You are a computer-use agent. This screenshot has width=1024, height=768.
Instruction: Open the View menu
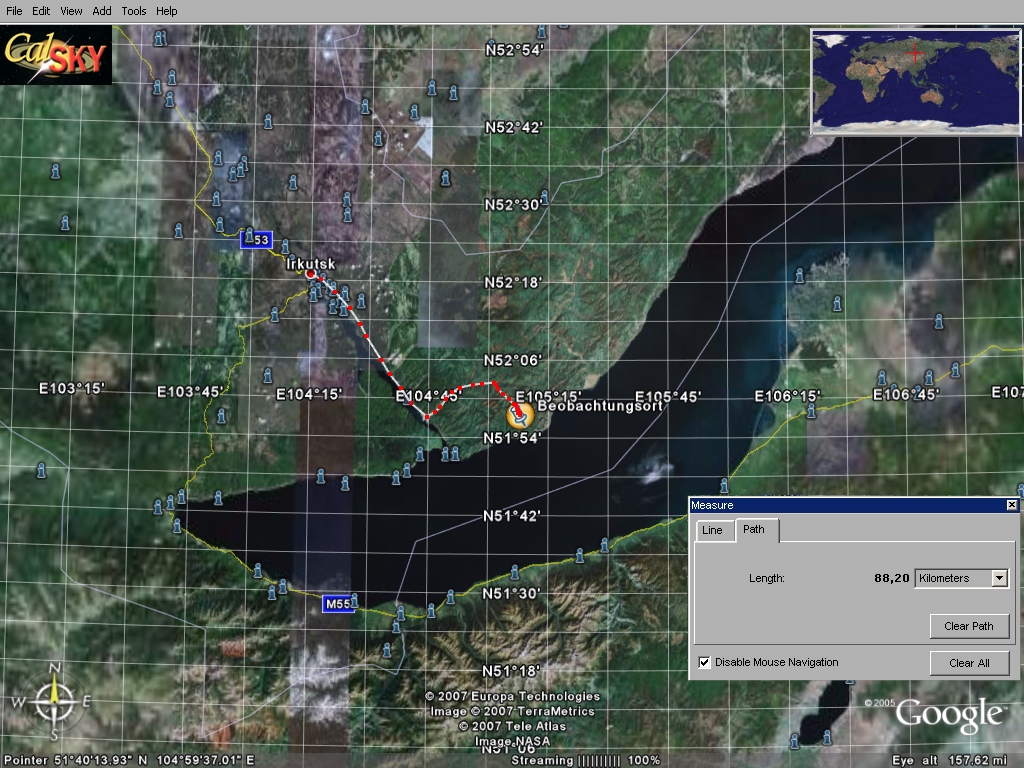pyautogui.click(x=71, y=11)
